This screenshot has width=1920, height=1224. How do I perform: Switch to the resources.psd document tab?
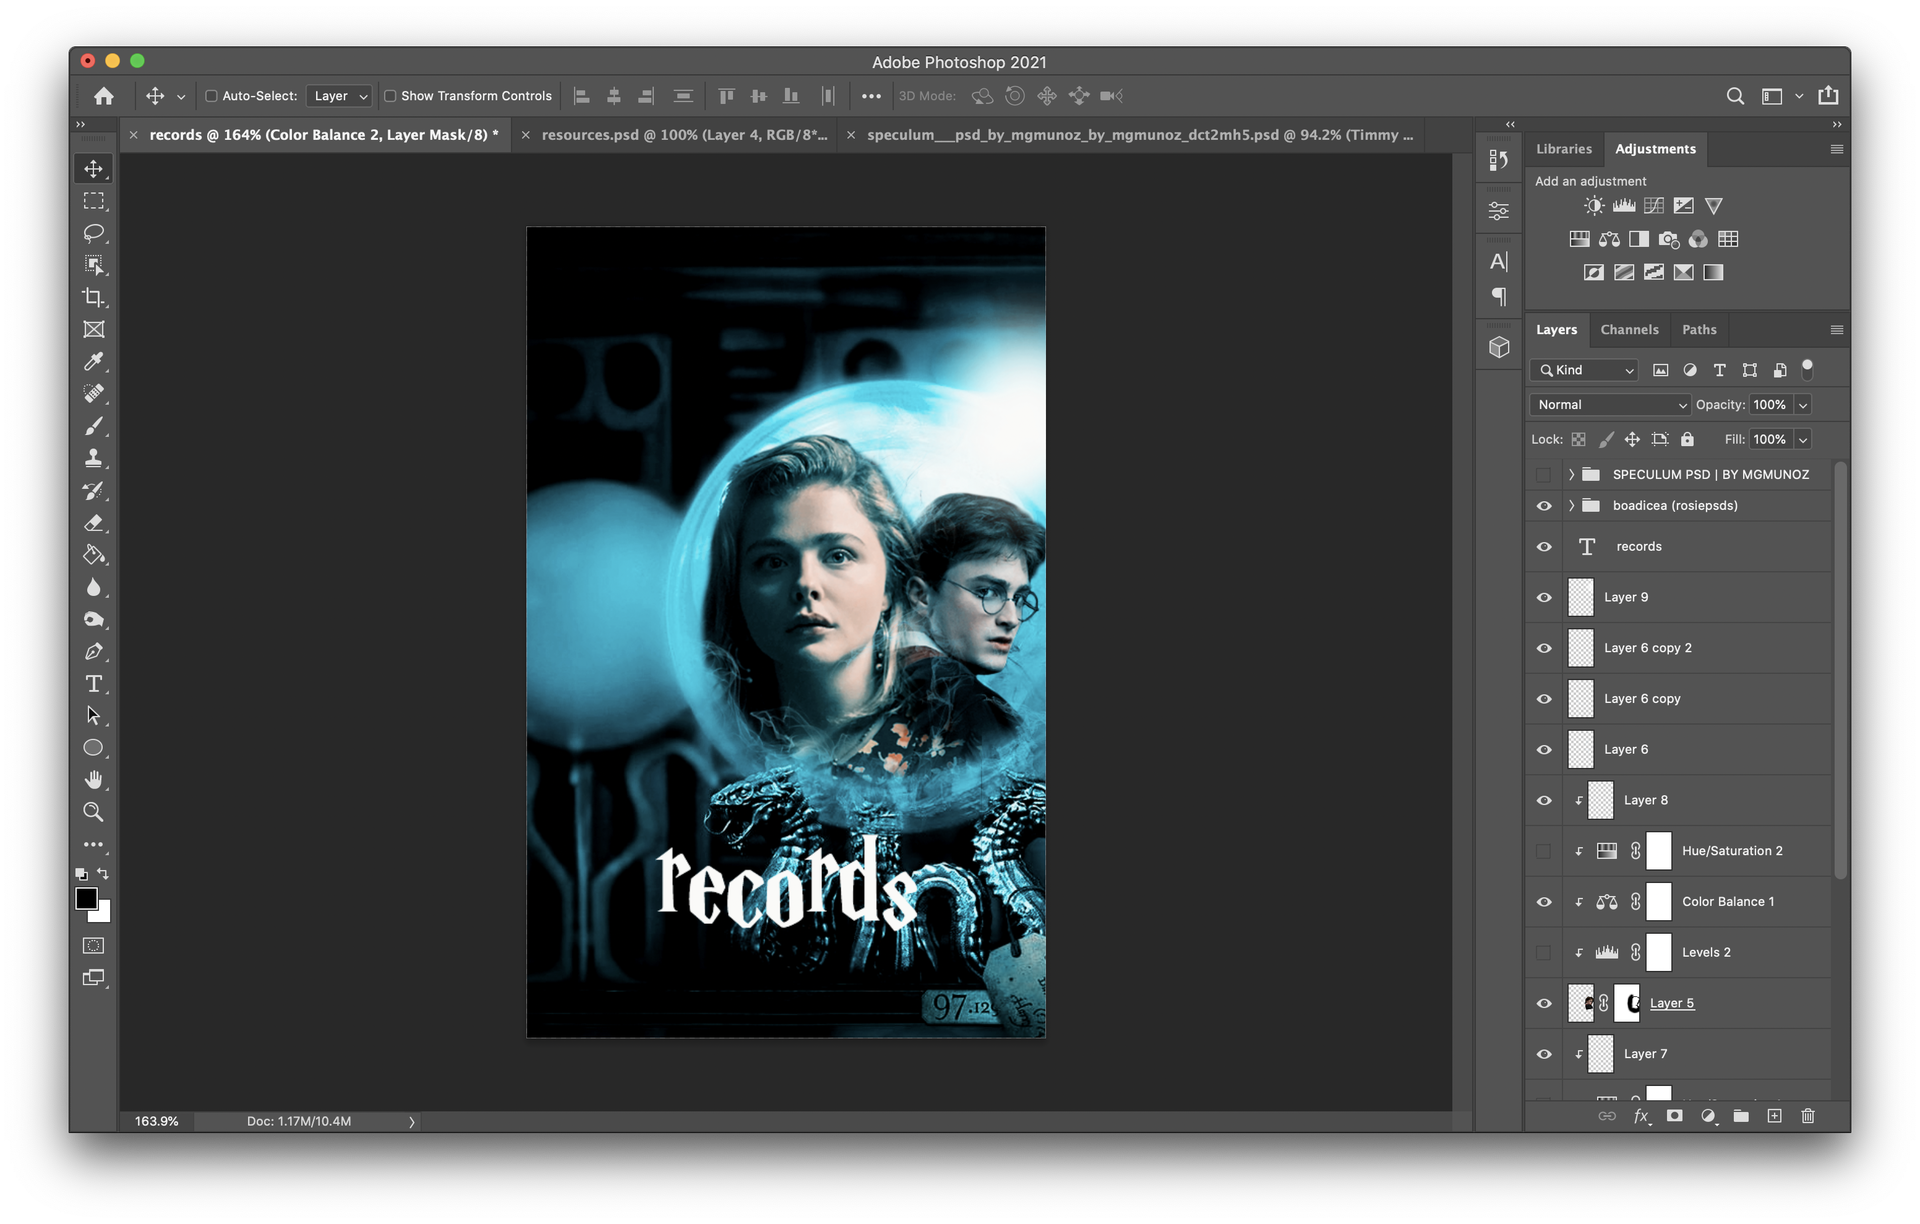coord(684,135)
